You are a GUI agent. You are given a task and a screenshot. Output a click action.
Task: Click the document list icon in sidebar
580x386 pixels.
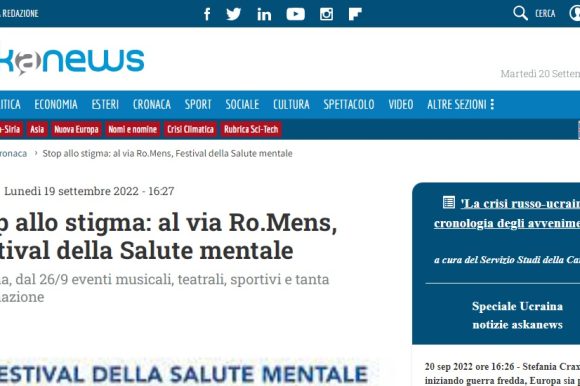pyautogui.click(x=449, y=203)
